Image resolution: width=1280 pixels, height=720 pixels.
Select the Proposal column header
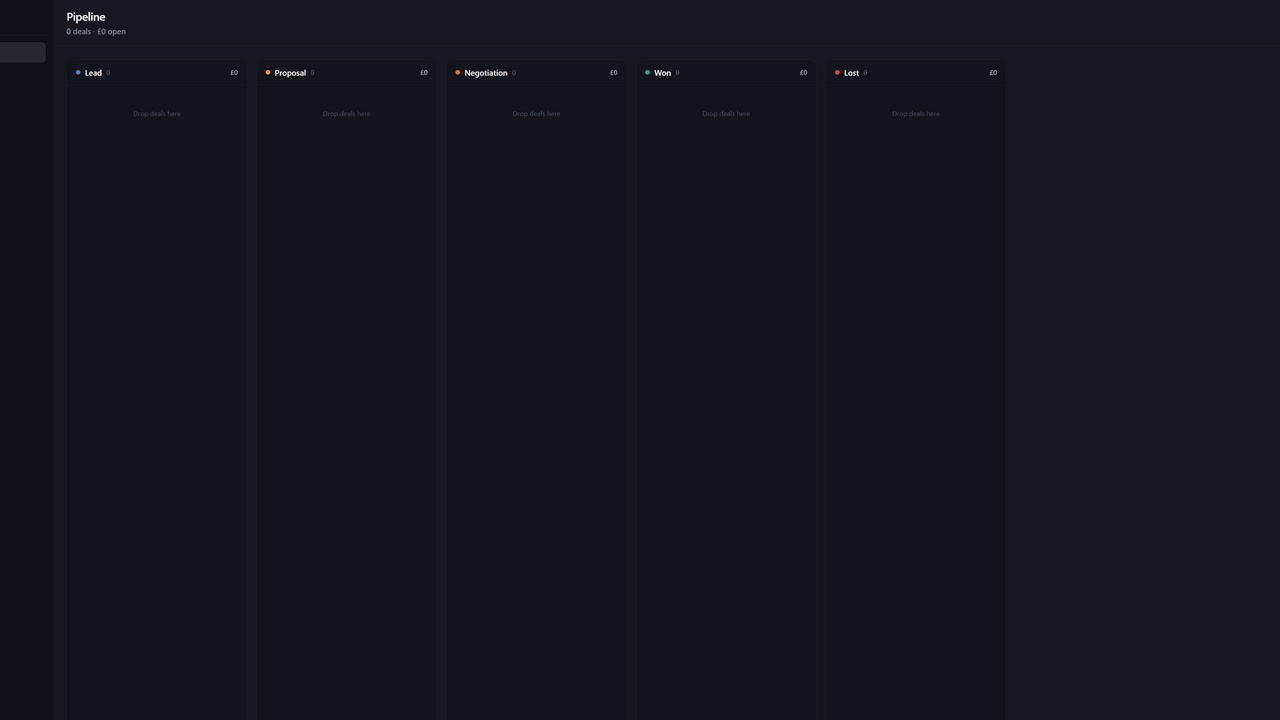tap(346, 73)
